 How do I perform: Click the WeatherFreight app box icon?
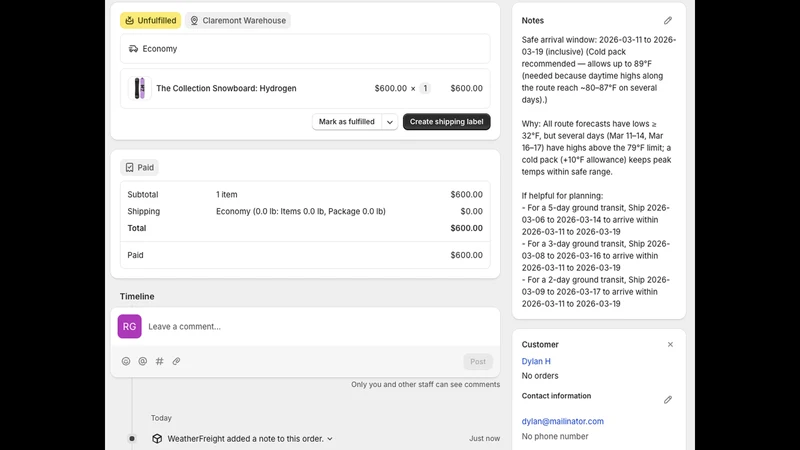click(x=157, y=439)
